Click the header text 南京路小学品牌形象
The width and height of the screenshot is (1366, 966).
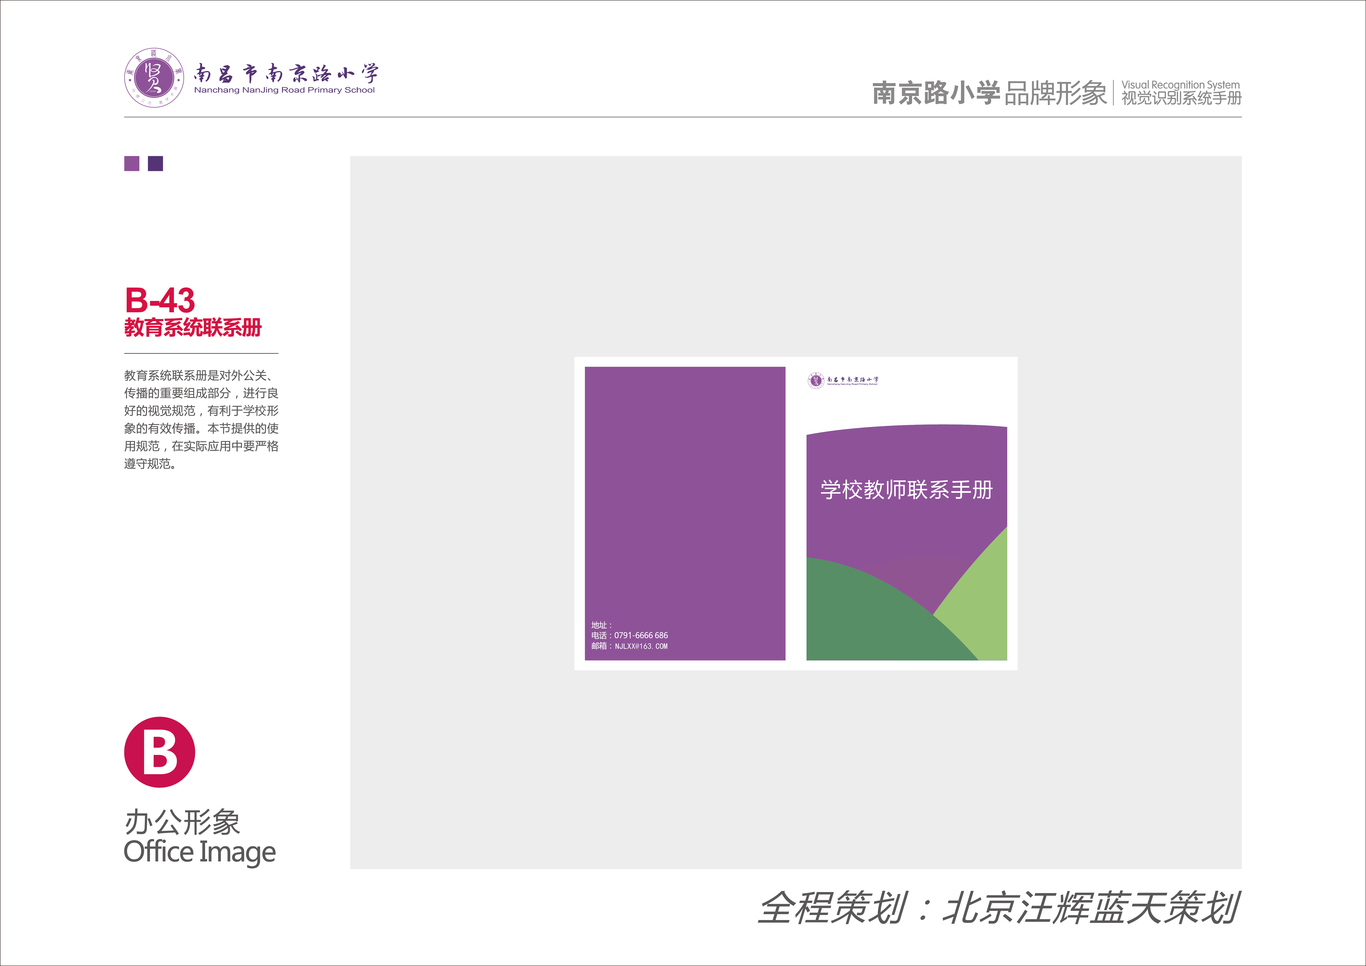pos(989,93)
